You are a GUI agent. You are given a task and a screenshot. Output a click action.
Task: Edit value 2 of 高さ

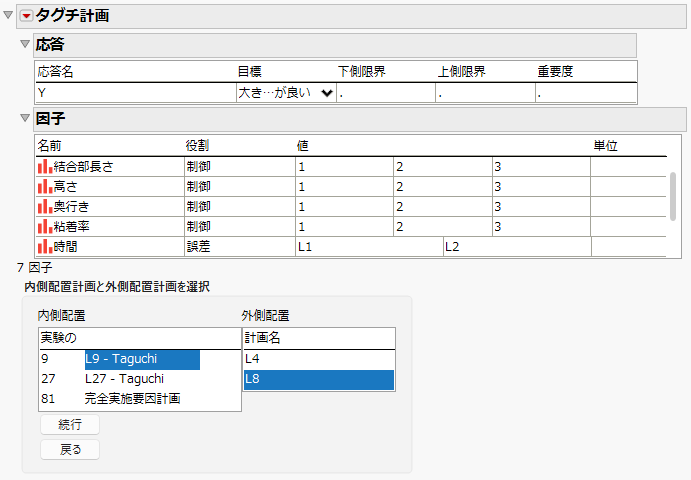(442, 186)
